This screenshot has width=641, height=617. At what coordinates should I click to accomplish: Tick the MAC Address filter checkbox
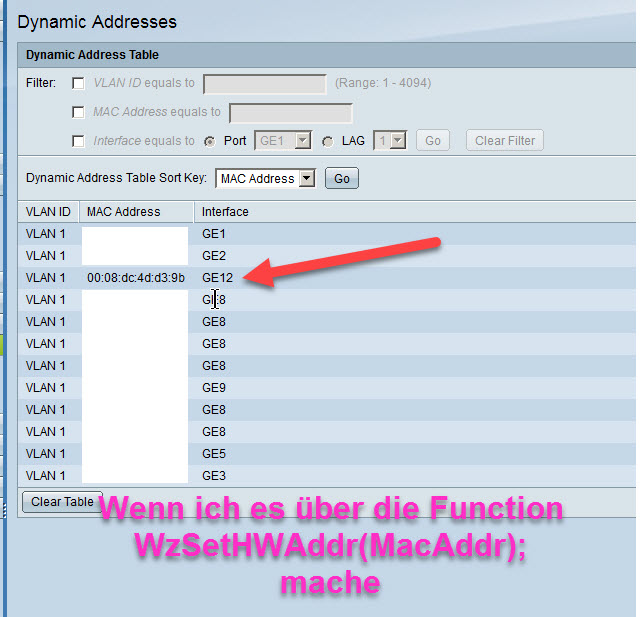[x=78, y=112]
